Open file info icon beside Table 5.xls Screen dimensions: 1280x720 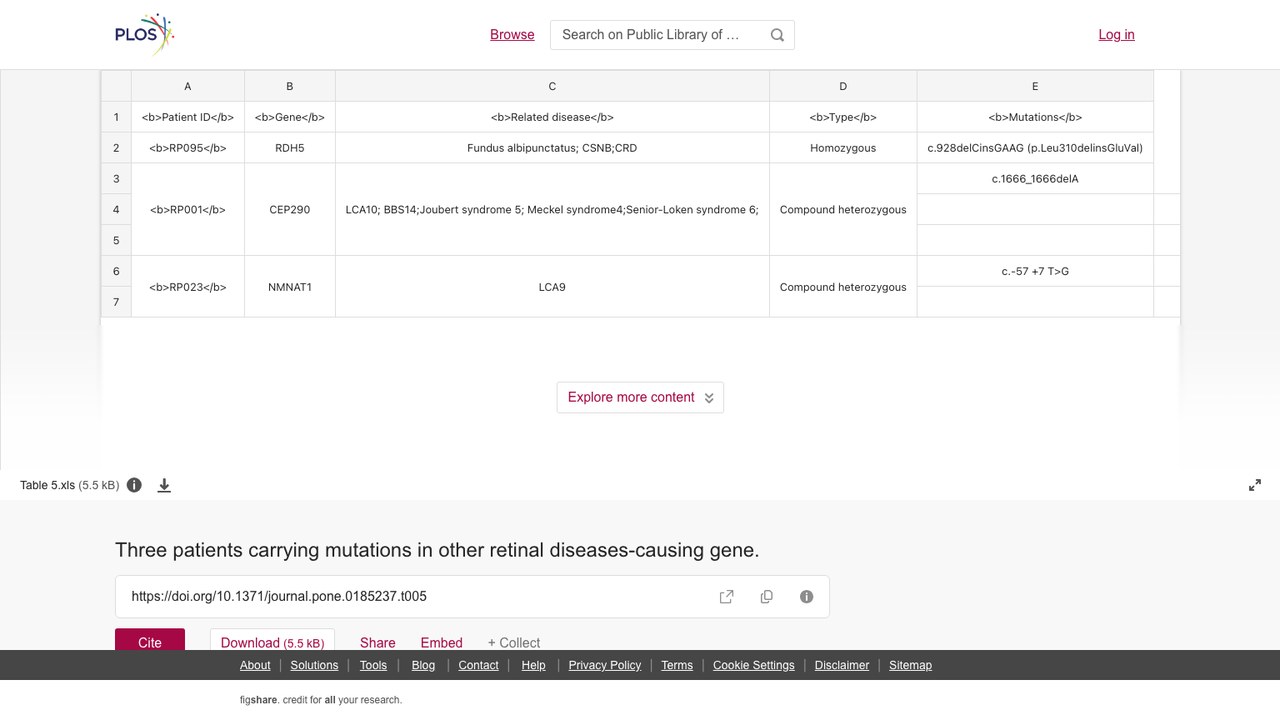[x=134, y=485]
